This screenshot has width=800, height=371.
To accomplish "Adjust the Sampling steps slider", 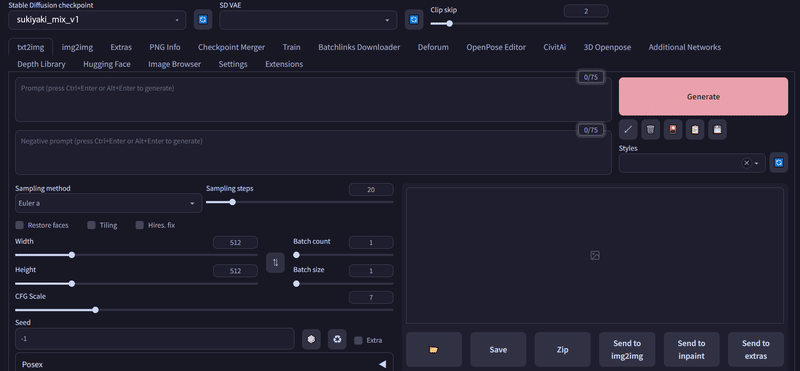I will (299, 202).
